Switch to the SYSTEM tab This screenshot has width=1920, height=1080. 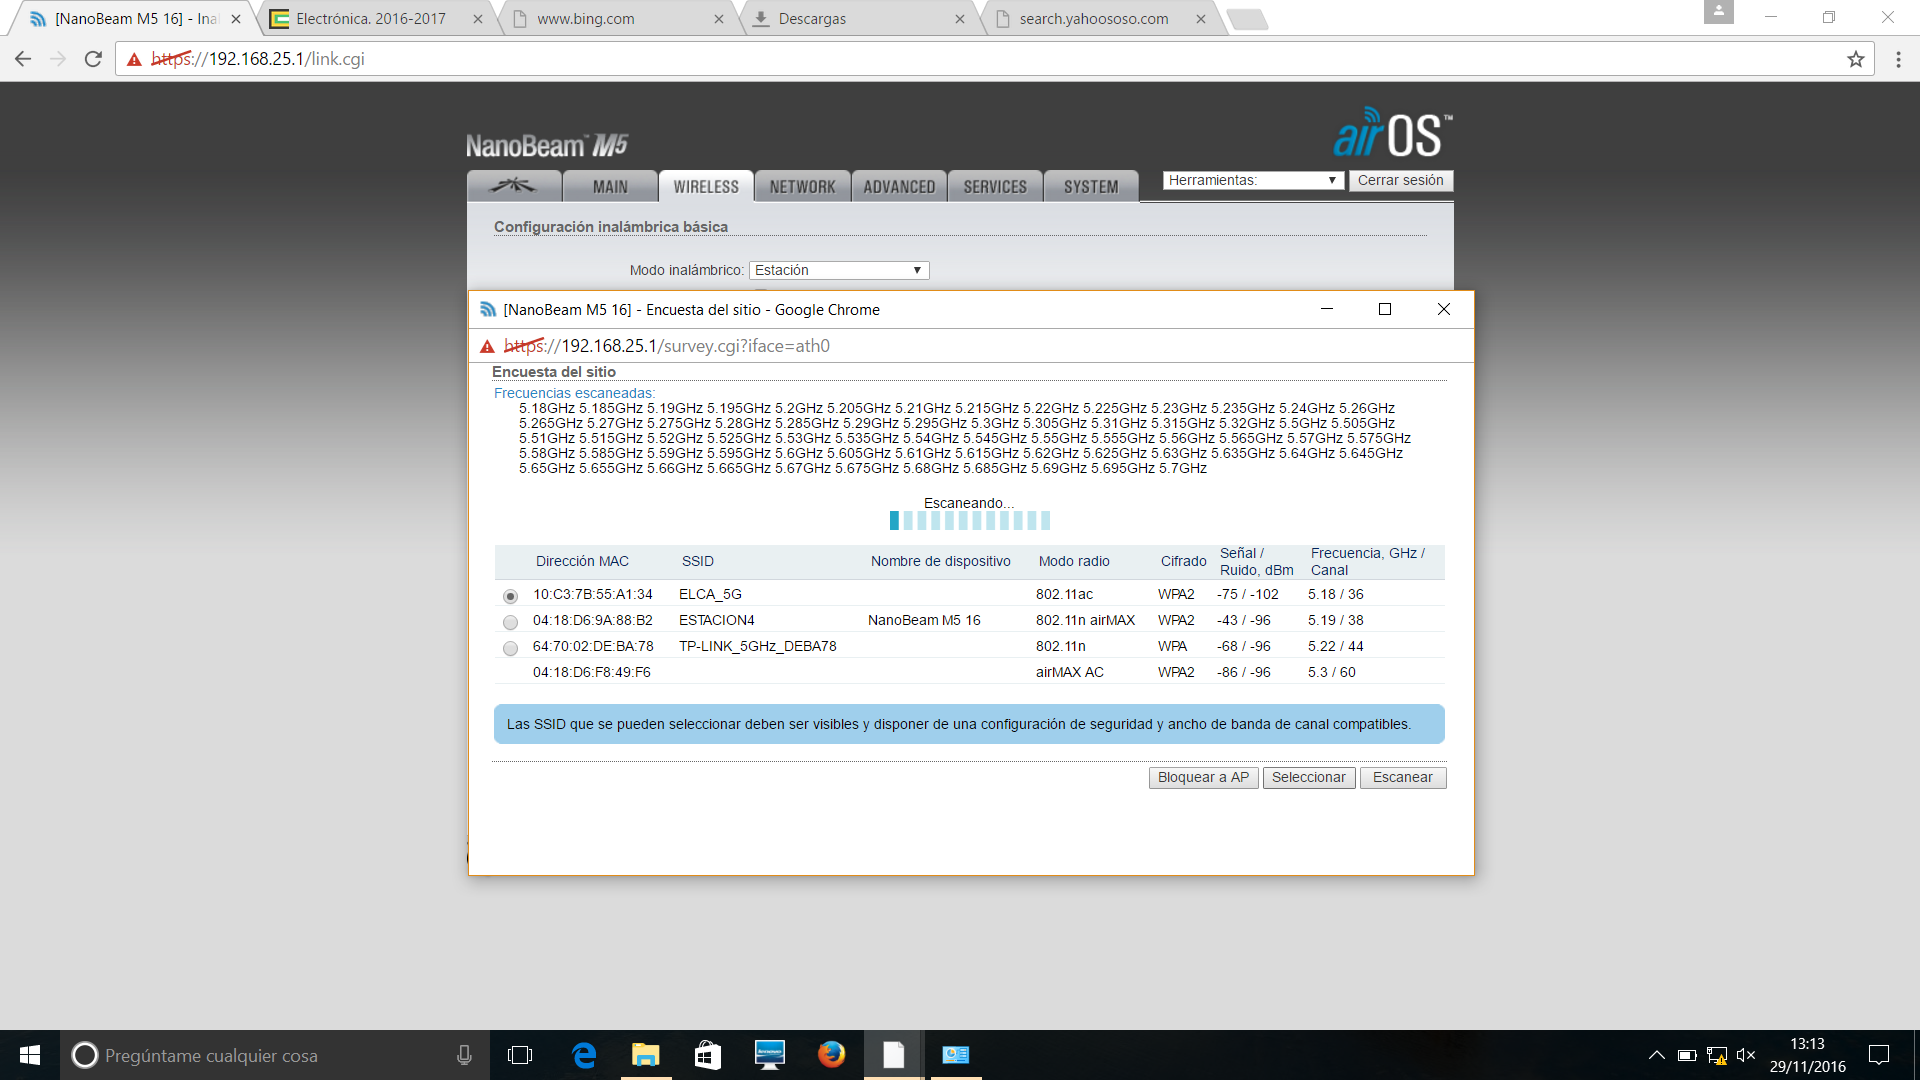(x=1091, y=186)
